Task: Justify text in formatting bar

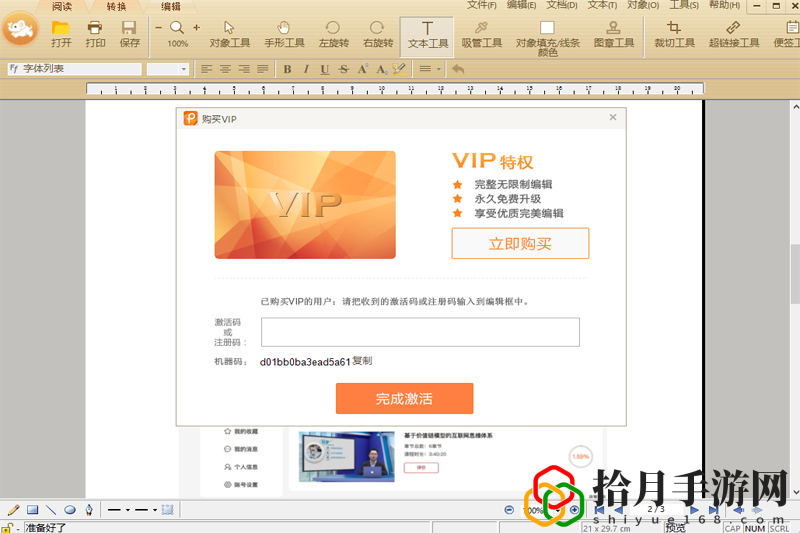Action: point(263,69)
